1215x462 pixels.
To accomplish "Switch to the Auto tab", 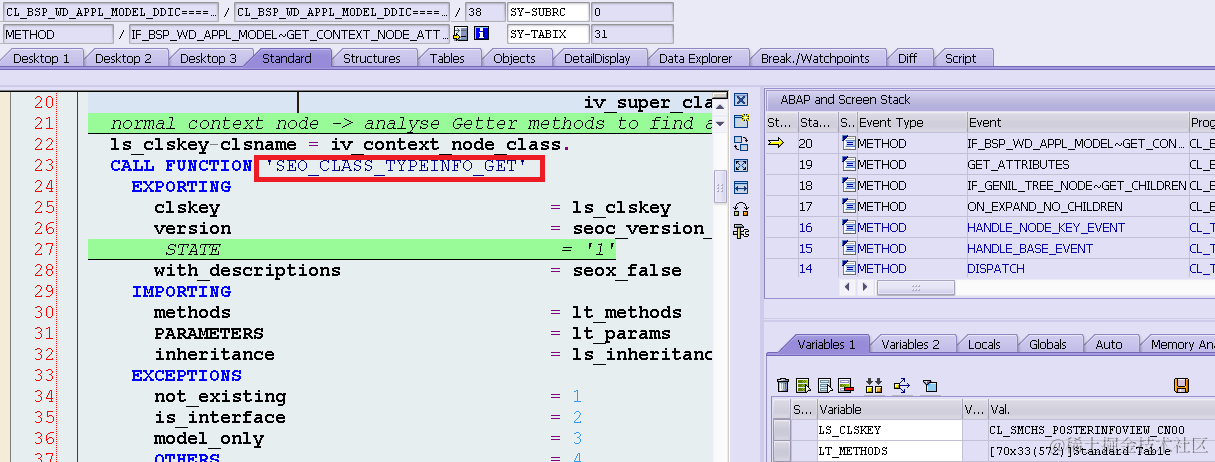I will tap(1109, 344).
